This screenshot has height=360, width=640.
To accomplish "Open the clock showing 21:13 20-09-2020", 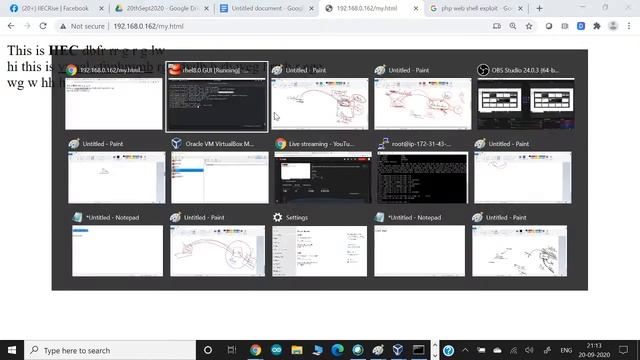I will click(x=594, y=350).
